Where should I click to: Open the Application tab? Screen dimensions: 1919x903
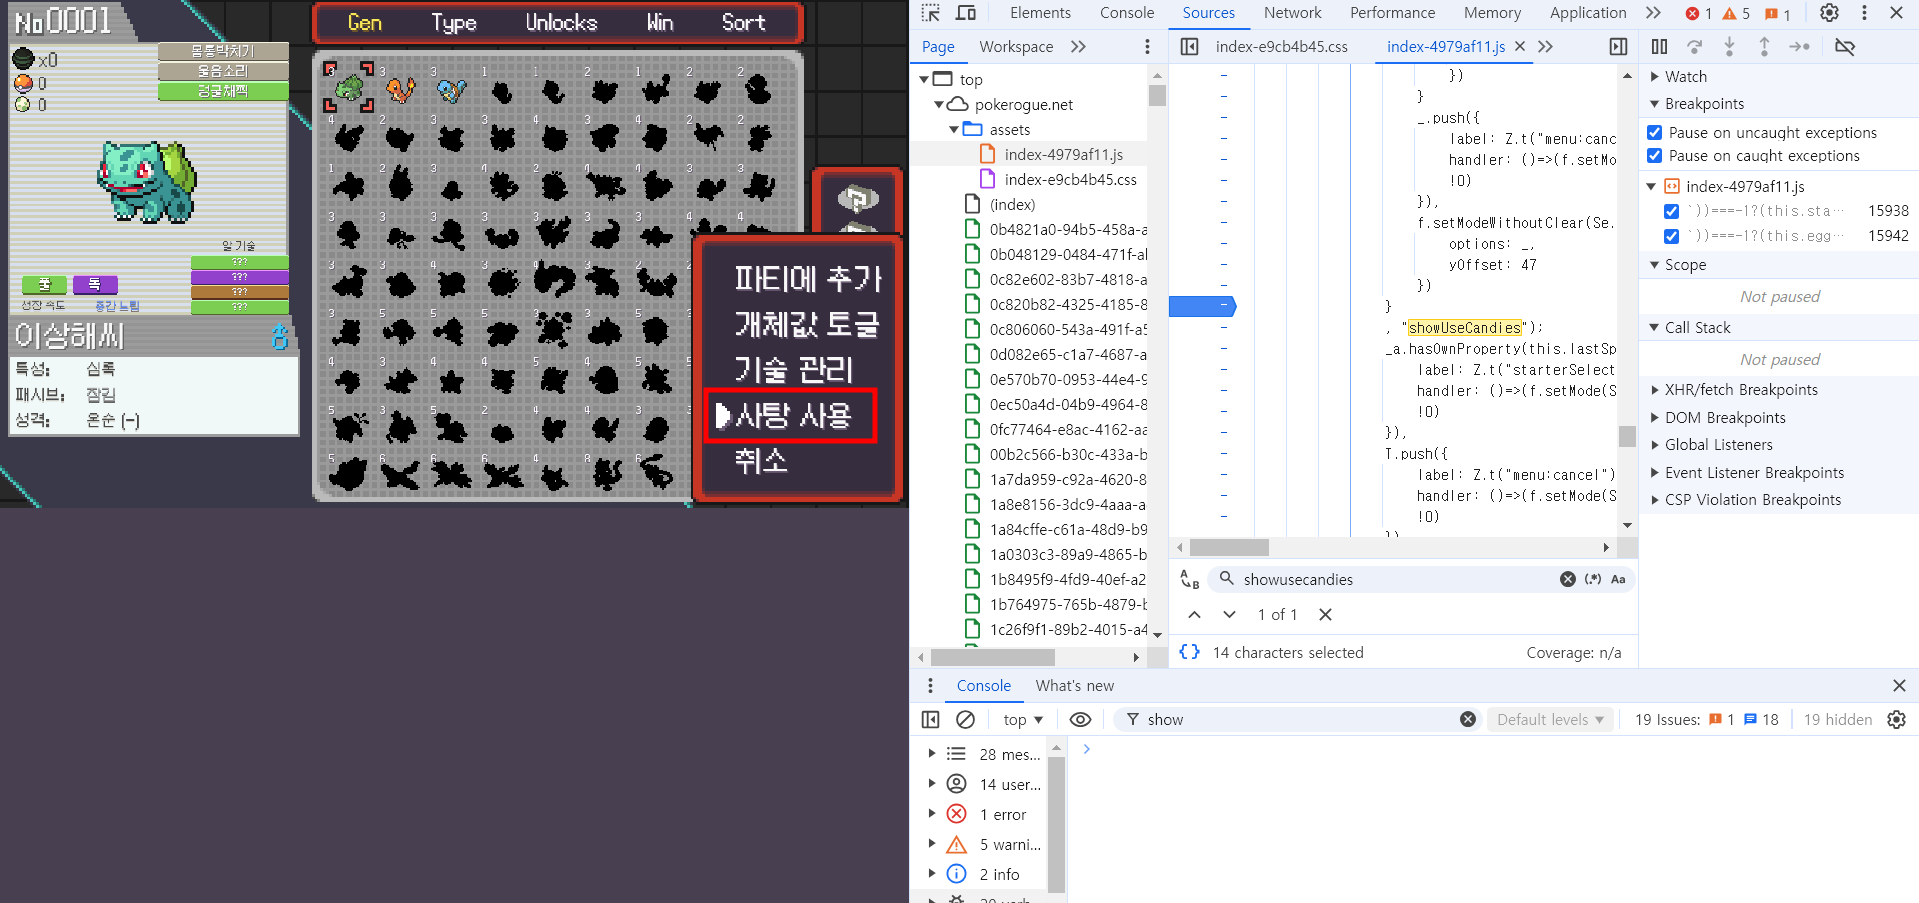[1588, 13]
